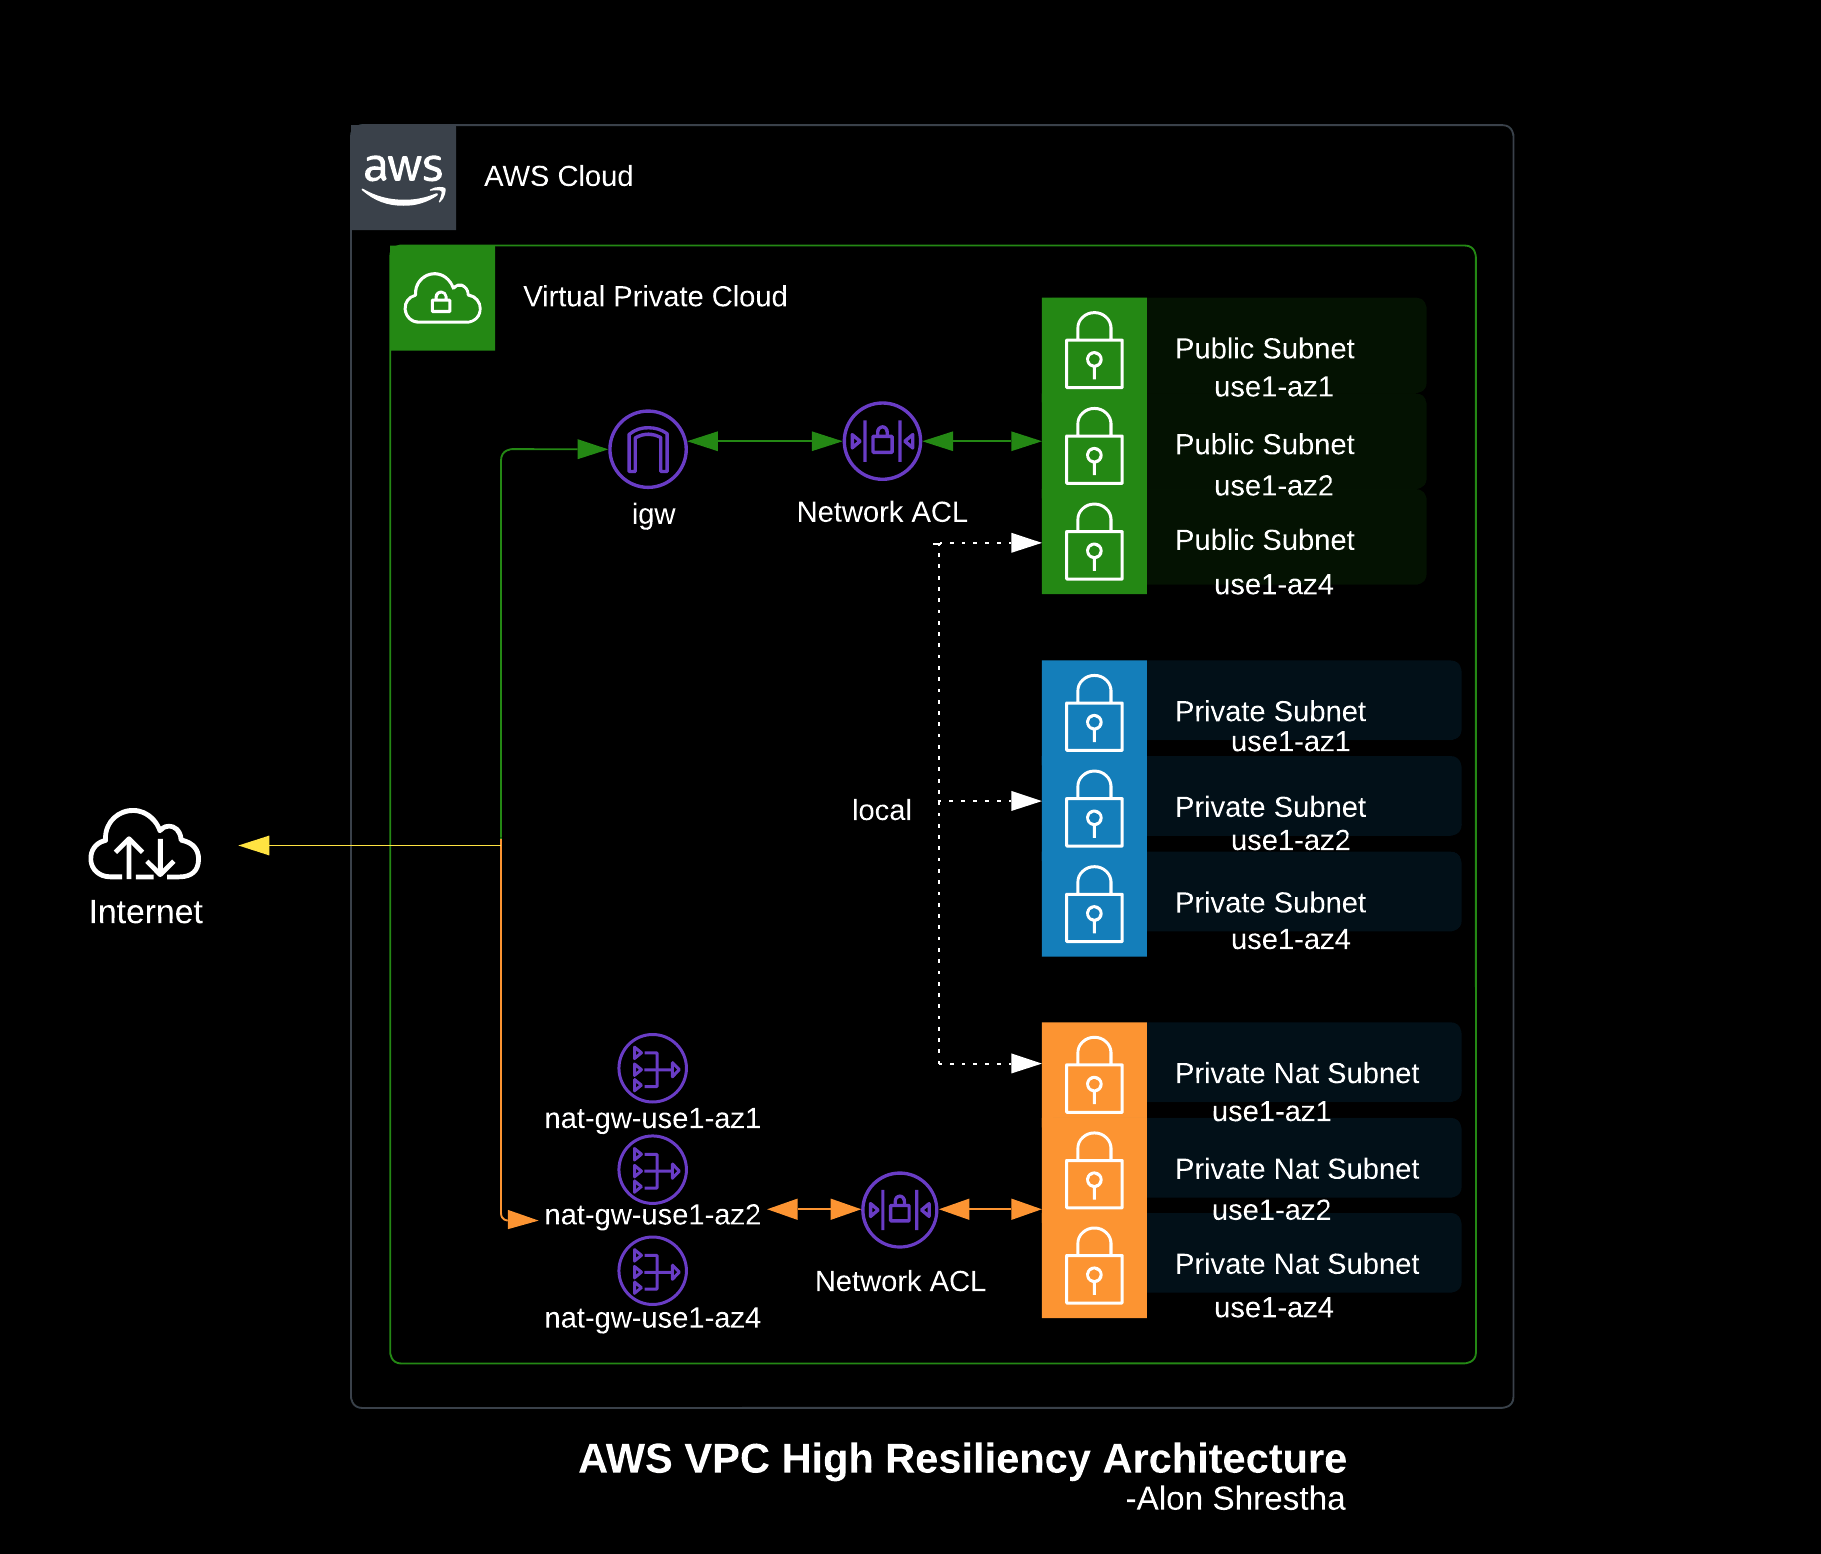Select the Private Subnet use1-az2 lock icon

[x=1094, y=808]
